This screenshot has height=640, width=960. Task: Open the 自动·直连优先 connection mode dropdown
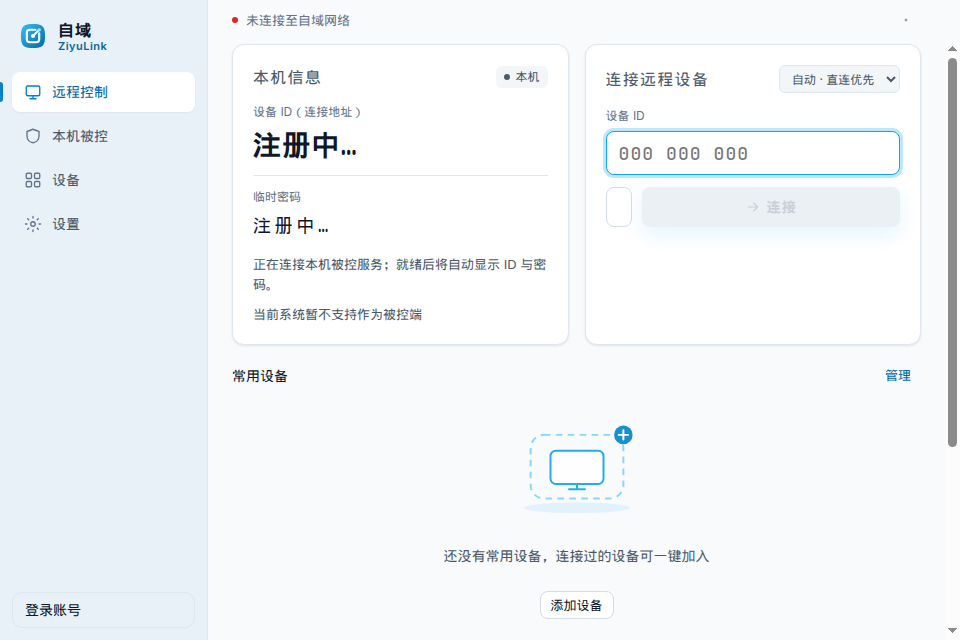[x=839, y=79]
